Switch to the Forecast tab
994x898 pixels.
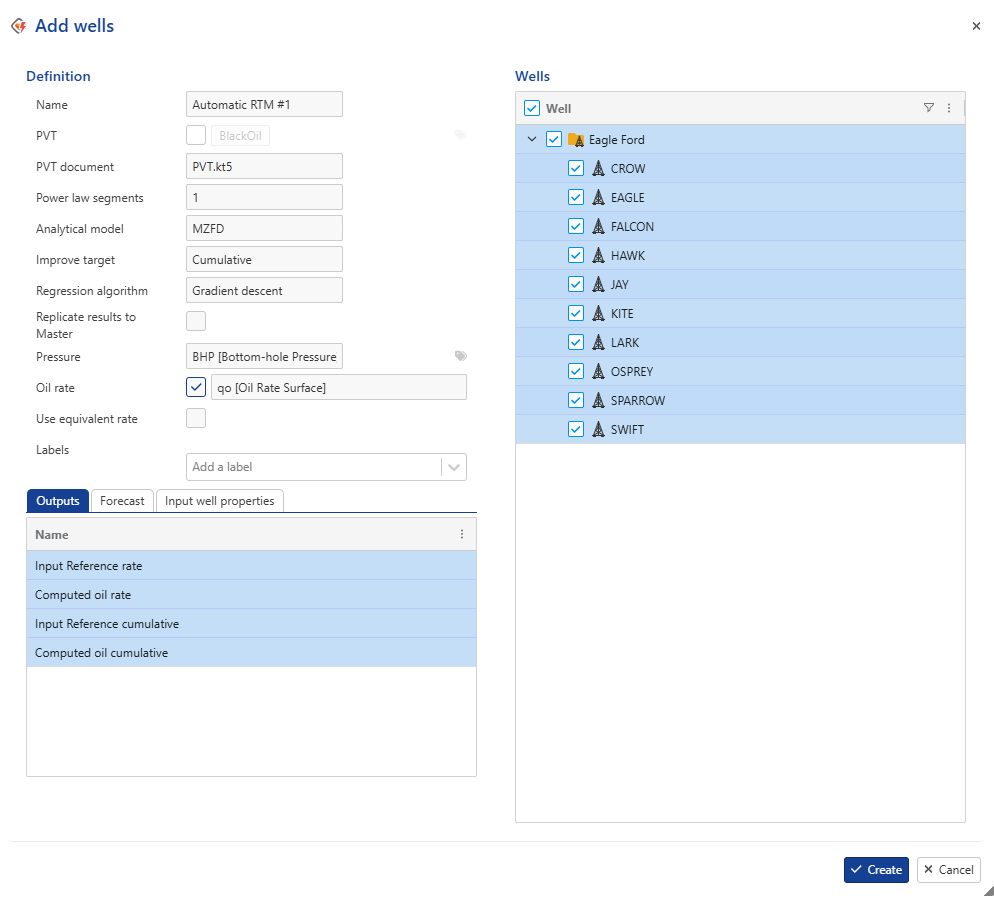(123, 501)
